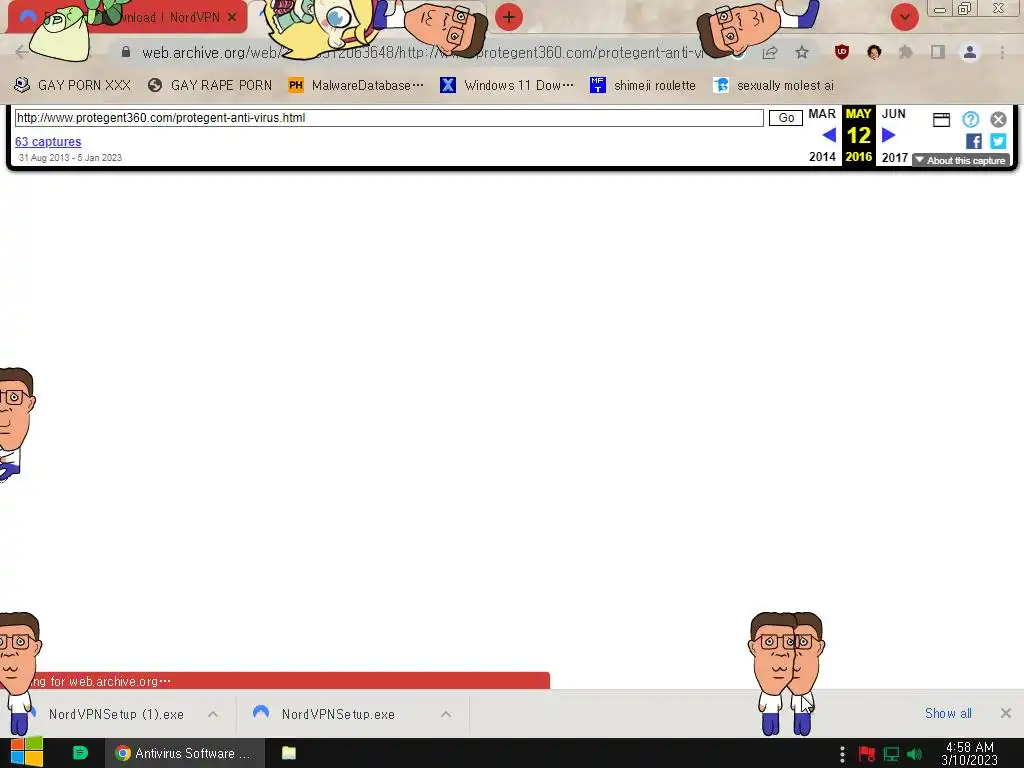1024x768 pixels.
Task: Open network status tray icon
Action: (891, 754)
